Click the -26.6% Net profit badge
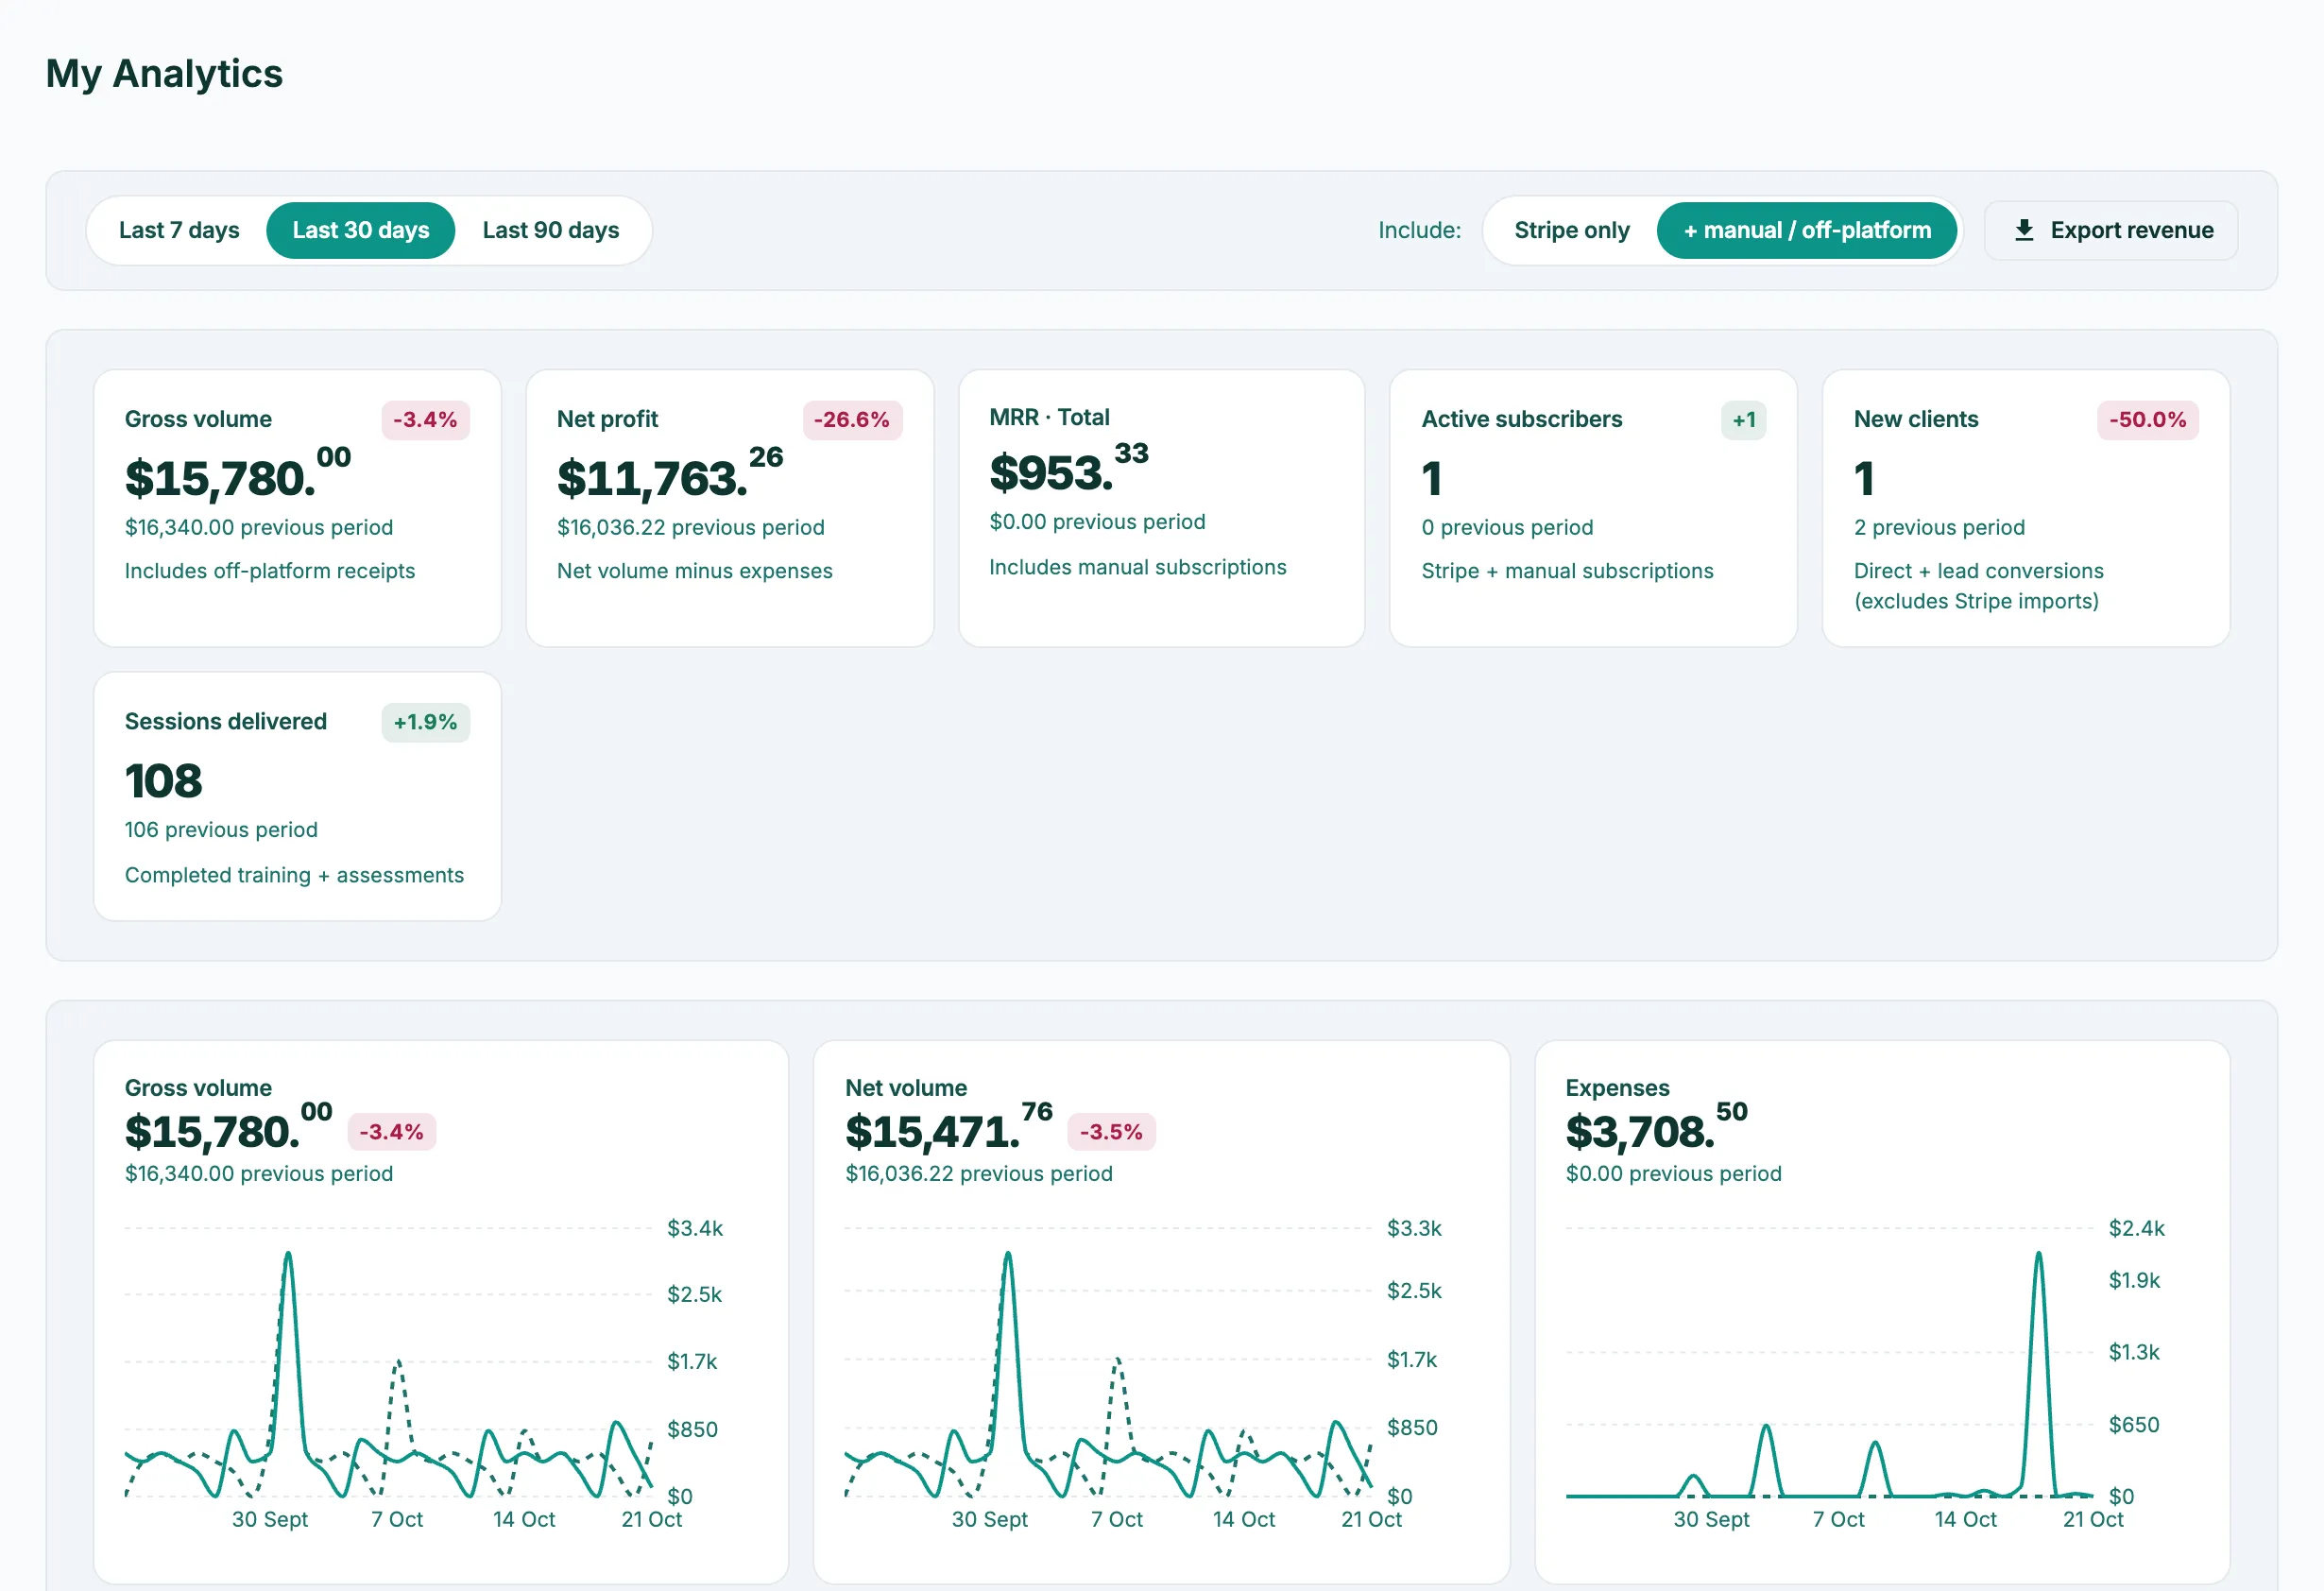Viewport: 2324px width, 1591px height. [852, 420]
